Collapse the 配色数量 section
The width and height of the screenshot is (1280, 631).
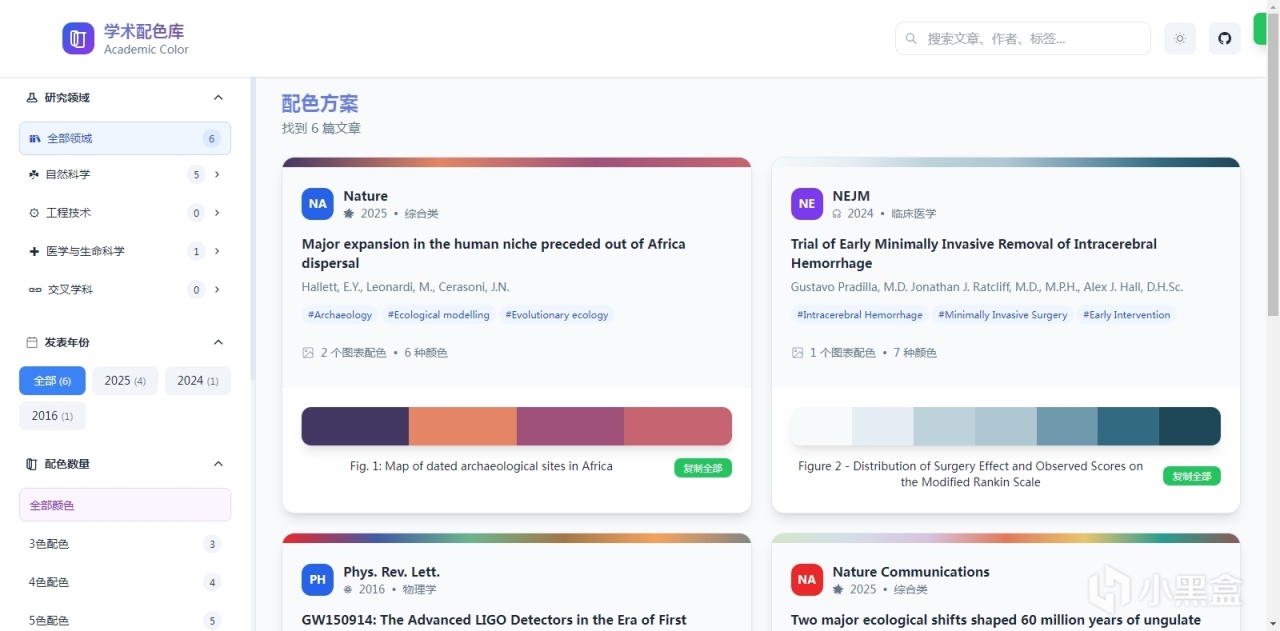[x=219, y=464]
